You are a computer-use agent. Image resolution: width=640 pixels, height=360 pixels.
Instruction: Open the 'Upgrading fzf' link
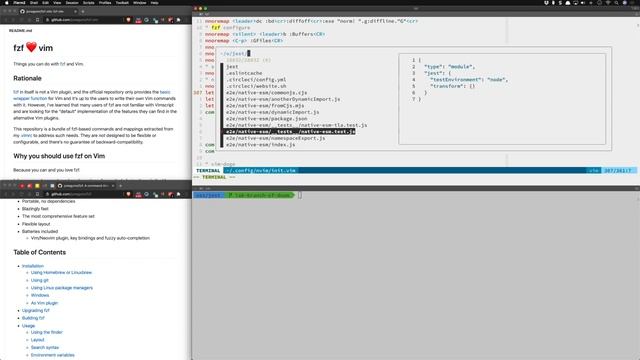(36, 311)
